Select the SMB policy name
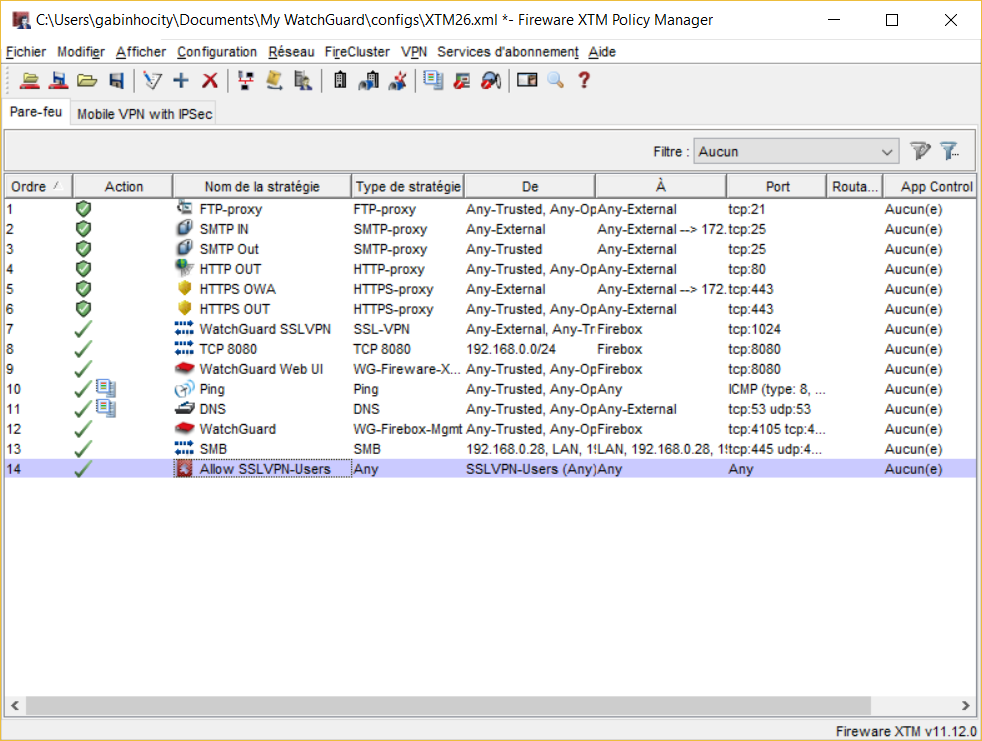Viewport: 982px width, 741px height. (x=213, y=449)
